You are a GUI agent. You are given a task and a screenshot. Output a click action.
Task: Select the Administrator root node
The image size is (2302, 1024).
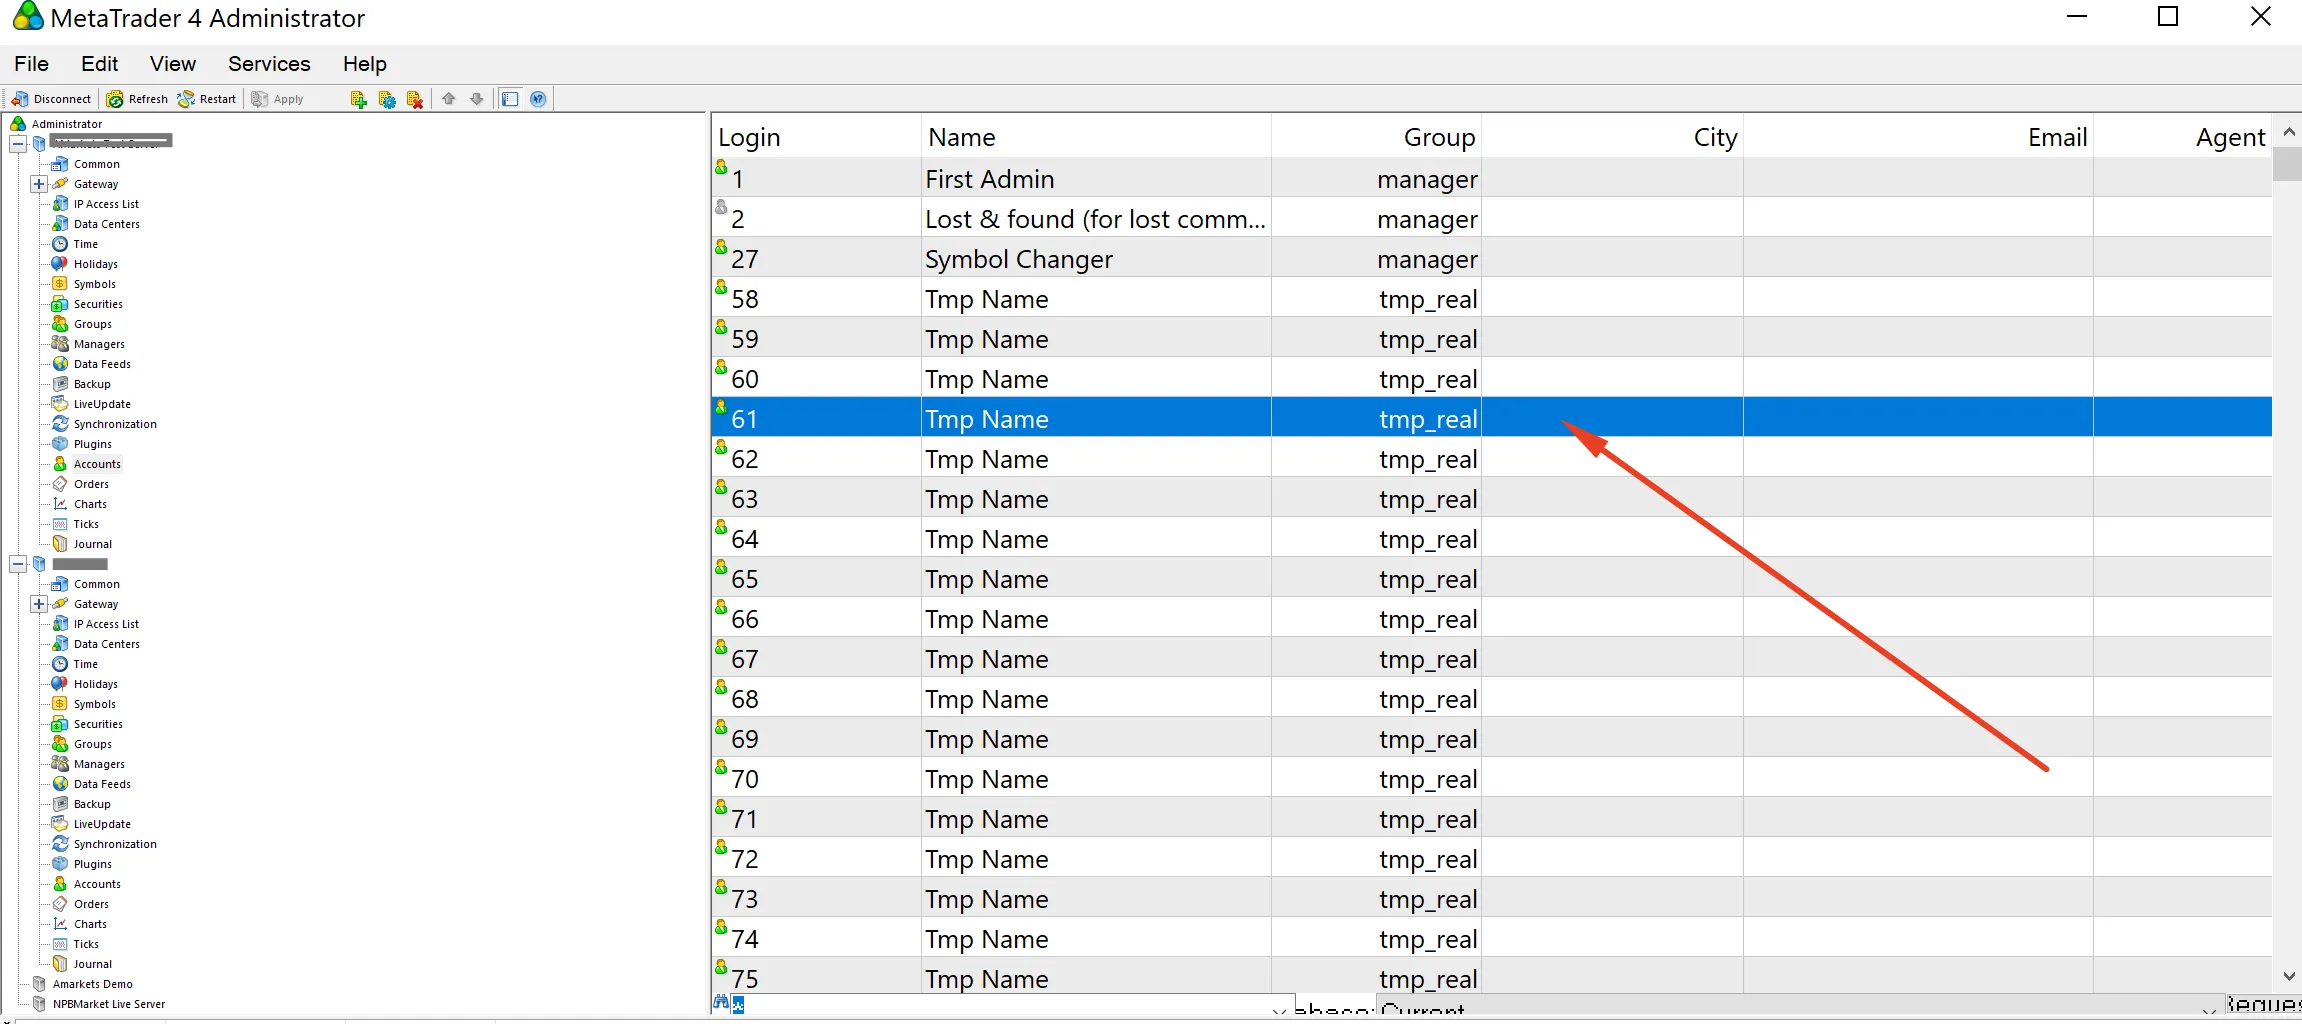66,124
